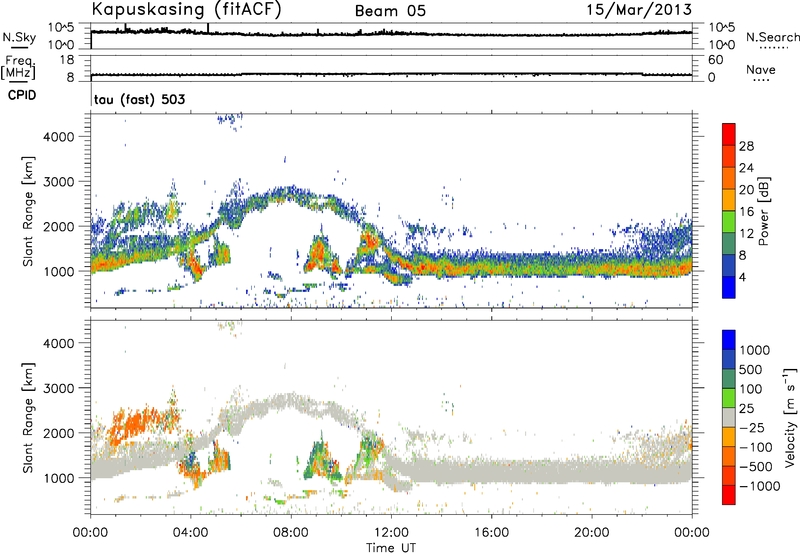Click the "24" label on the Power scale
Screen dimensions: 800x554
coord(746,168)
